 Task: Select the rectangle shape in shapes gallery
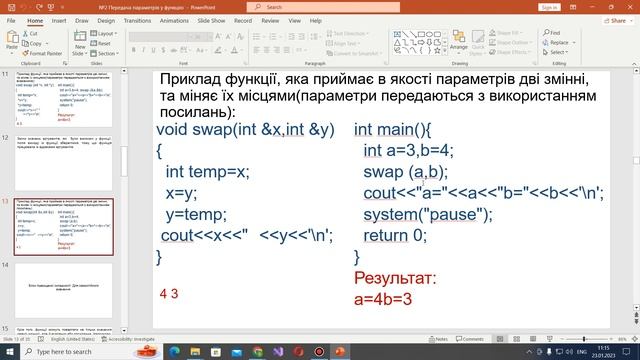421,34
